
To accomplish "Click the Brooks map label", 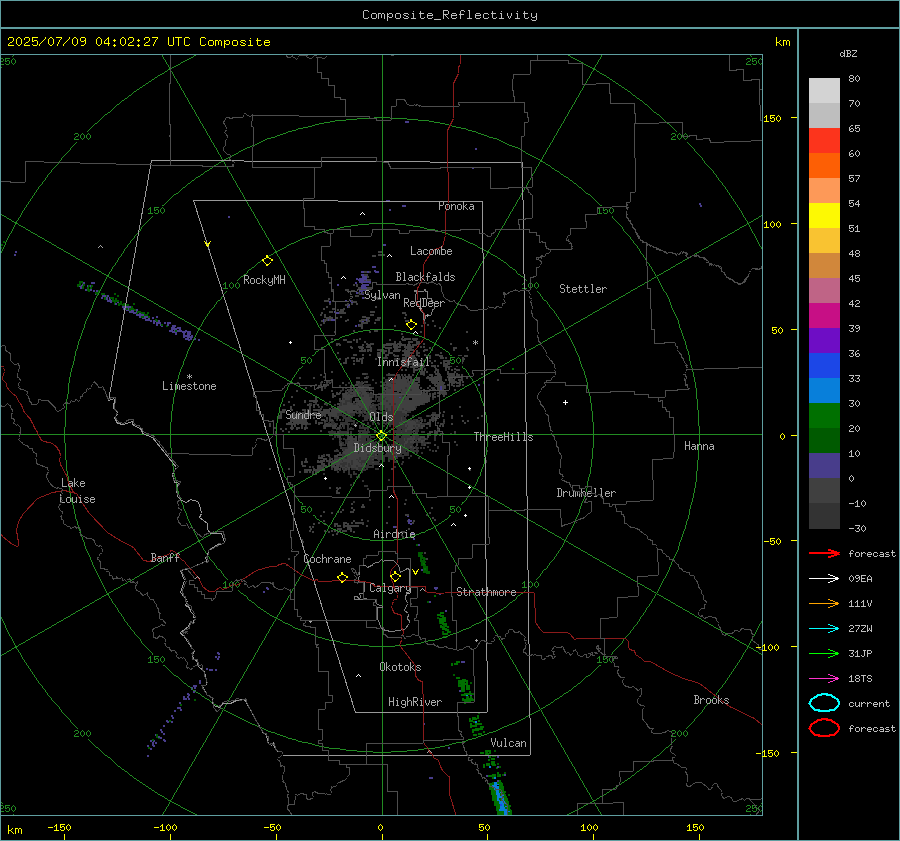I will point(711,700).
